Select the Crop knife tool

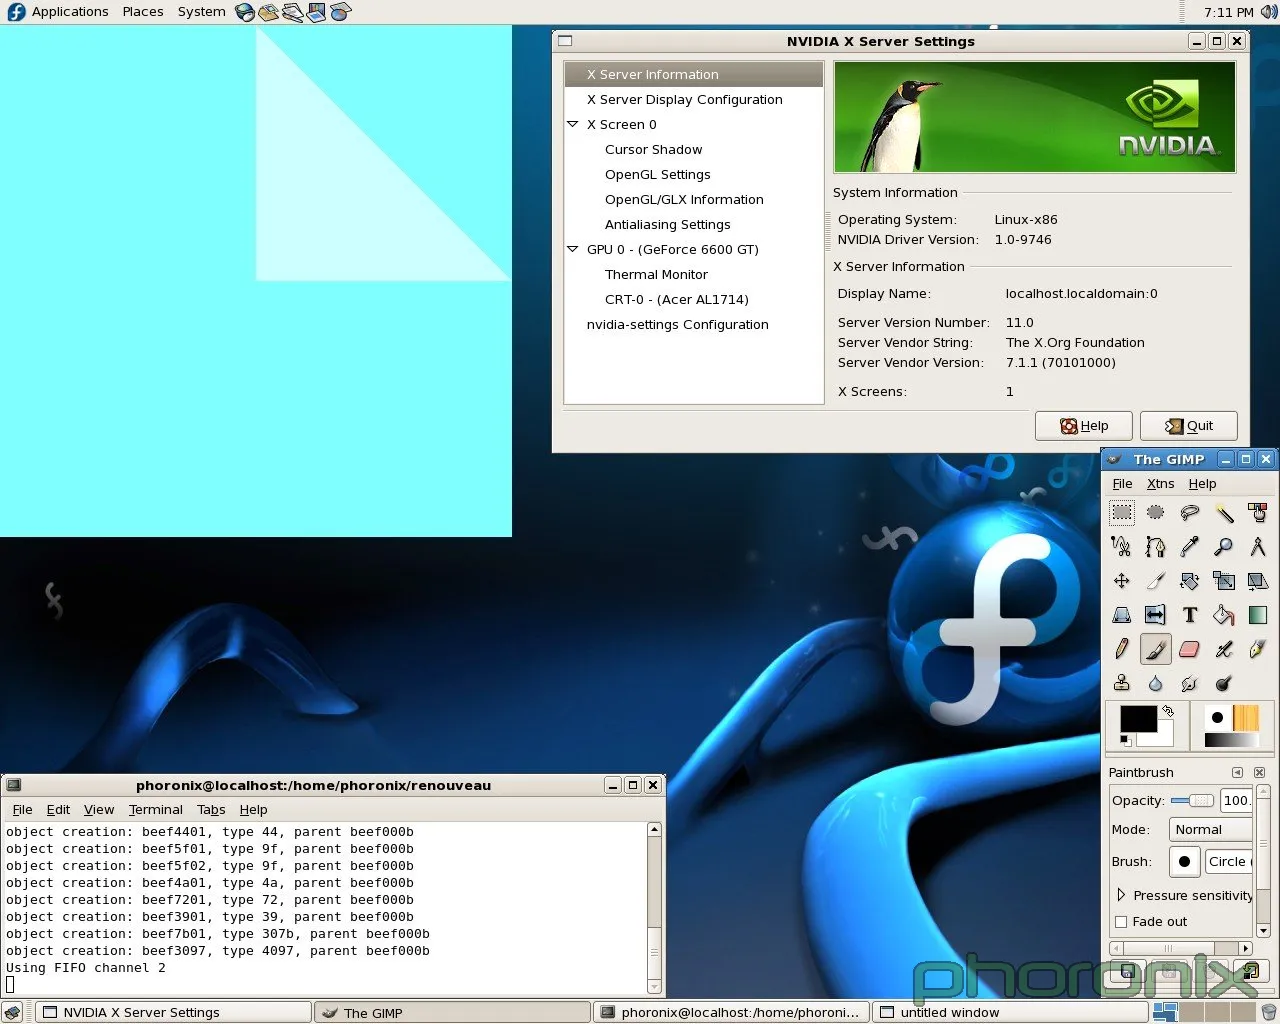pos(1156,581)
